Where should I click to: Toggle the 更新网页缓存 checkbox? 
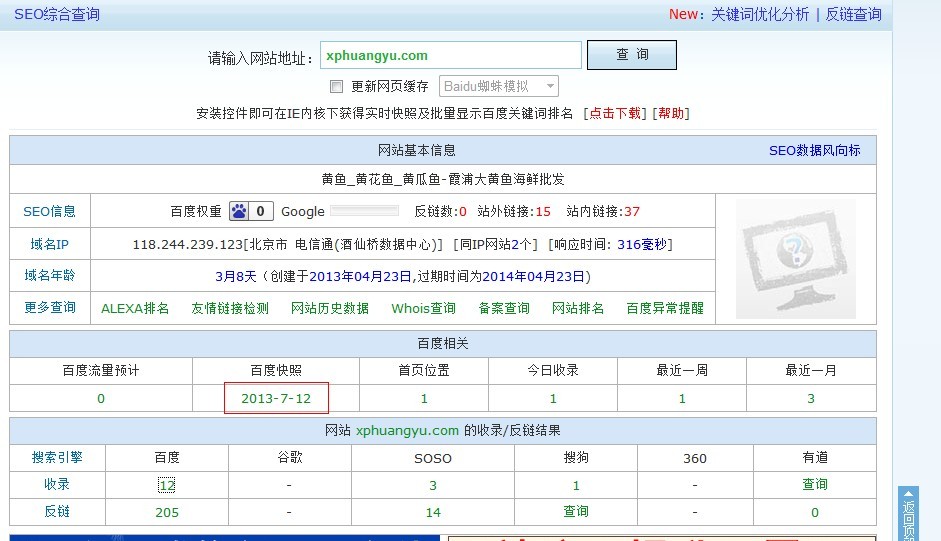pyautogui.click(x=336, y=86)
